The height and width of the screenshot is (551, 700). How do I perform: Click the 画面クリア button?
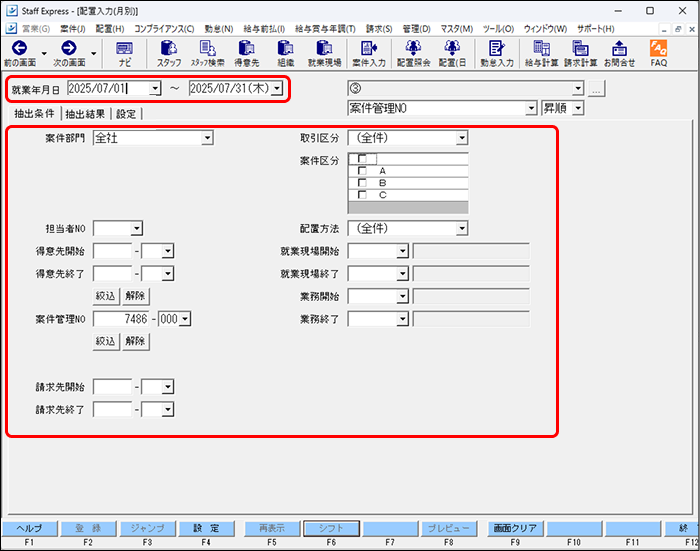tap(518, 527)
